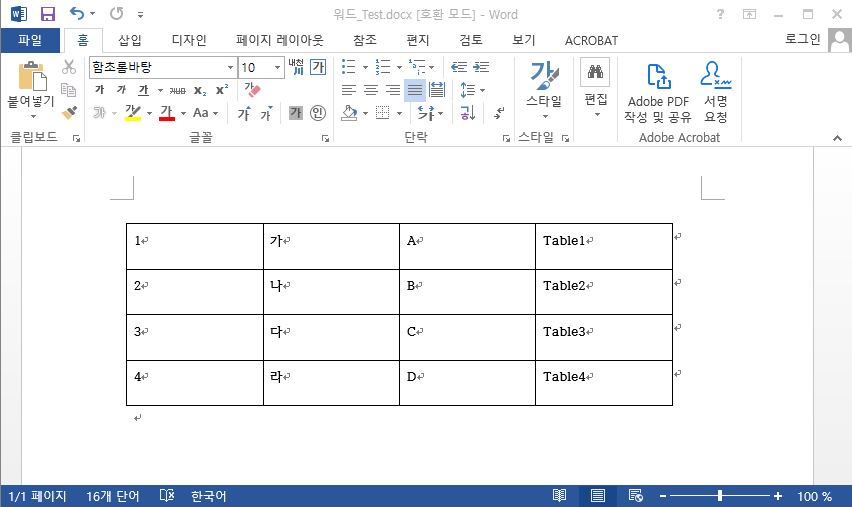Click the Save icon in quick access toolbar
Image resolution: width=852 pixels, height=507 pixels.
tap(48, 14)
